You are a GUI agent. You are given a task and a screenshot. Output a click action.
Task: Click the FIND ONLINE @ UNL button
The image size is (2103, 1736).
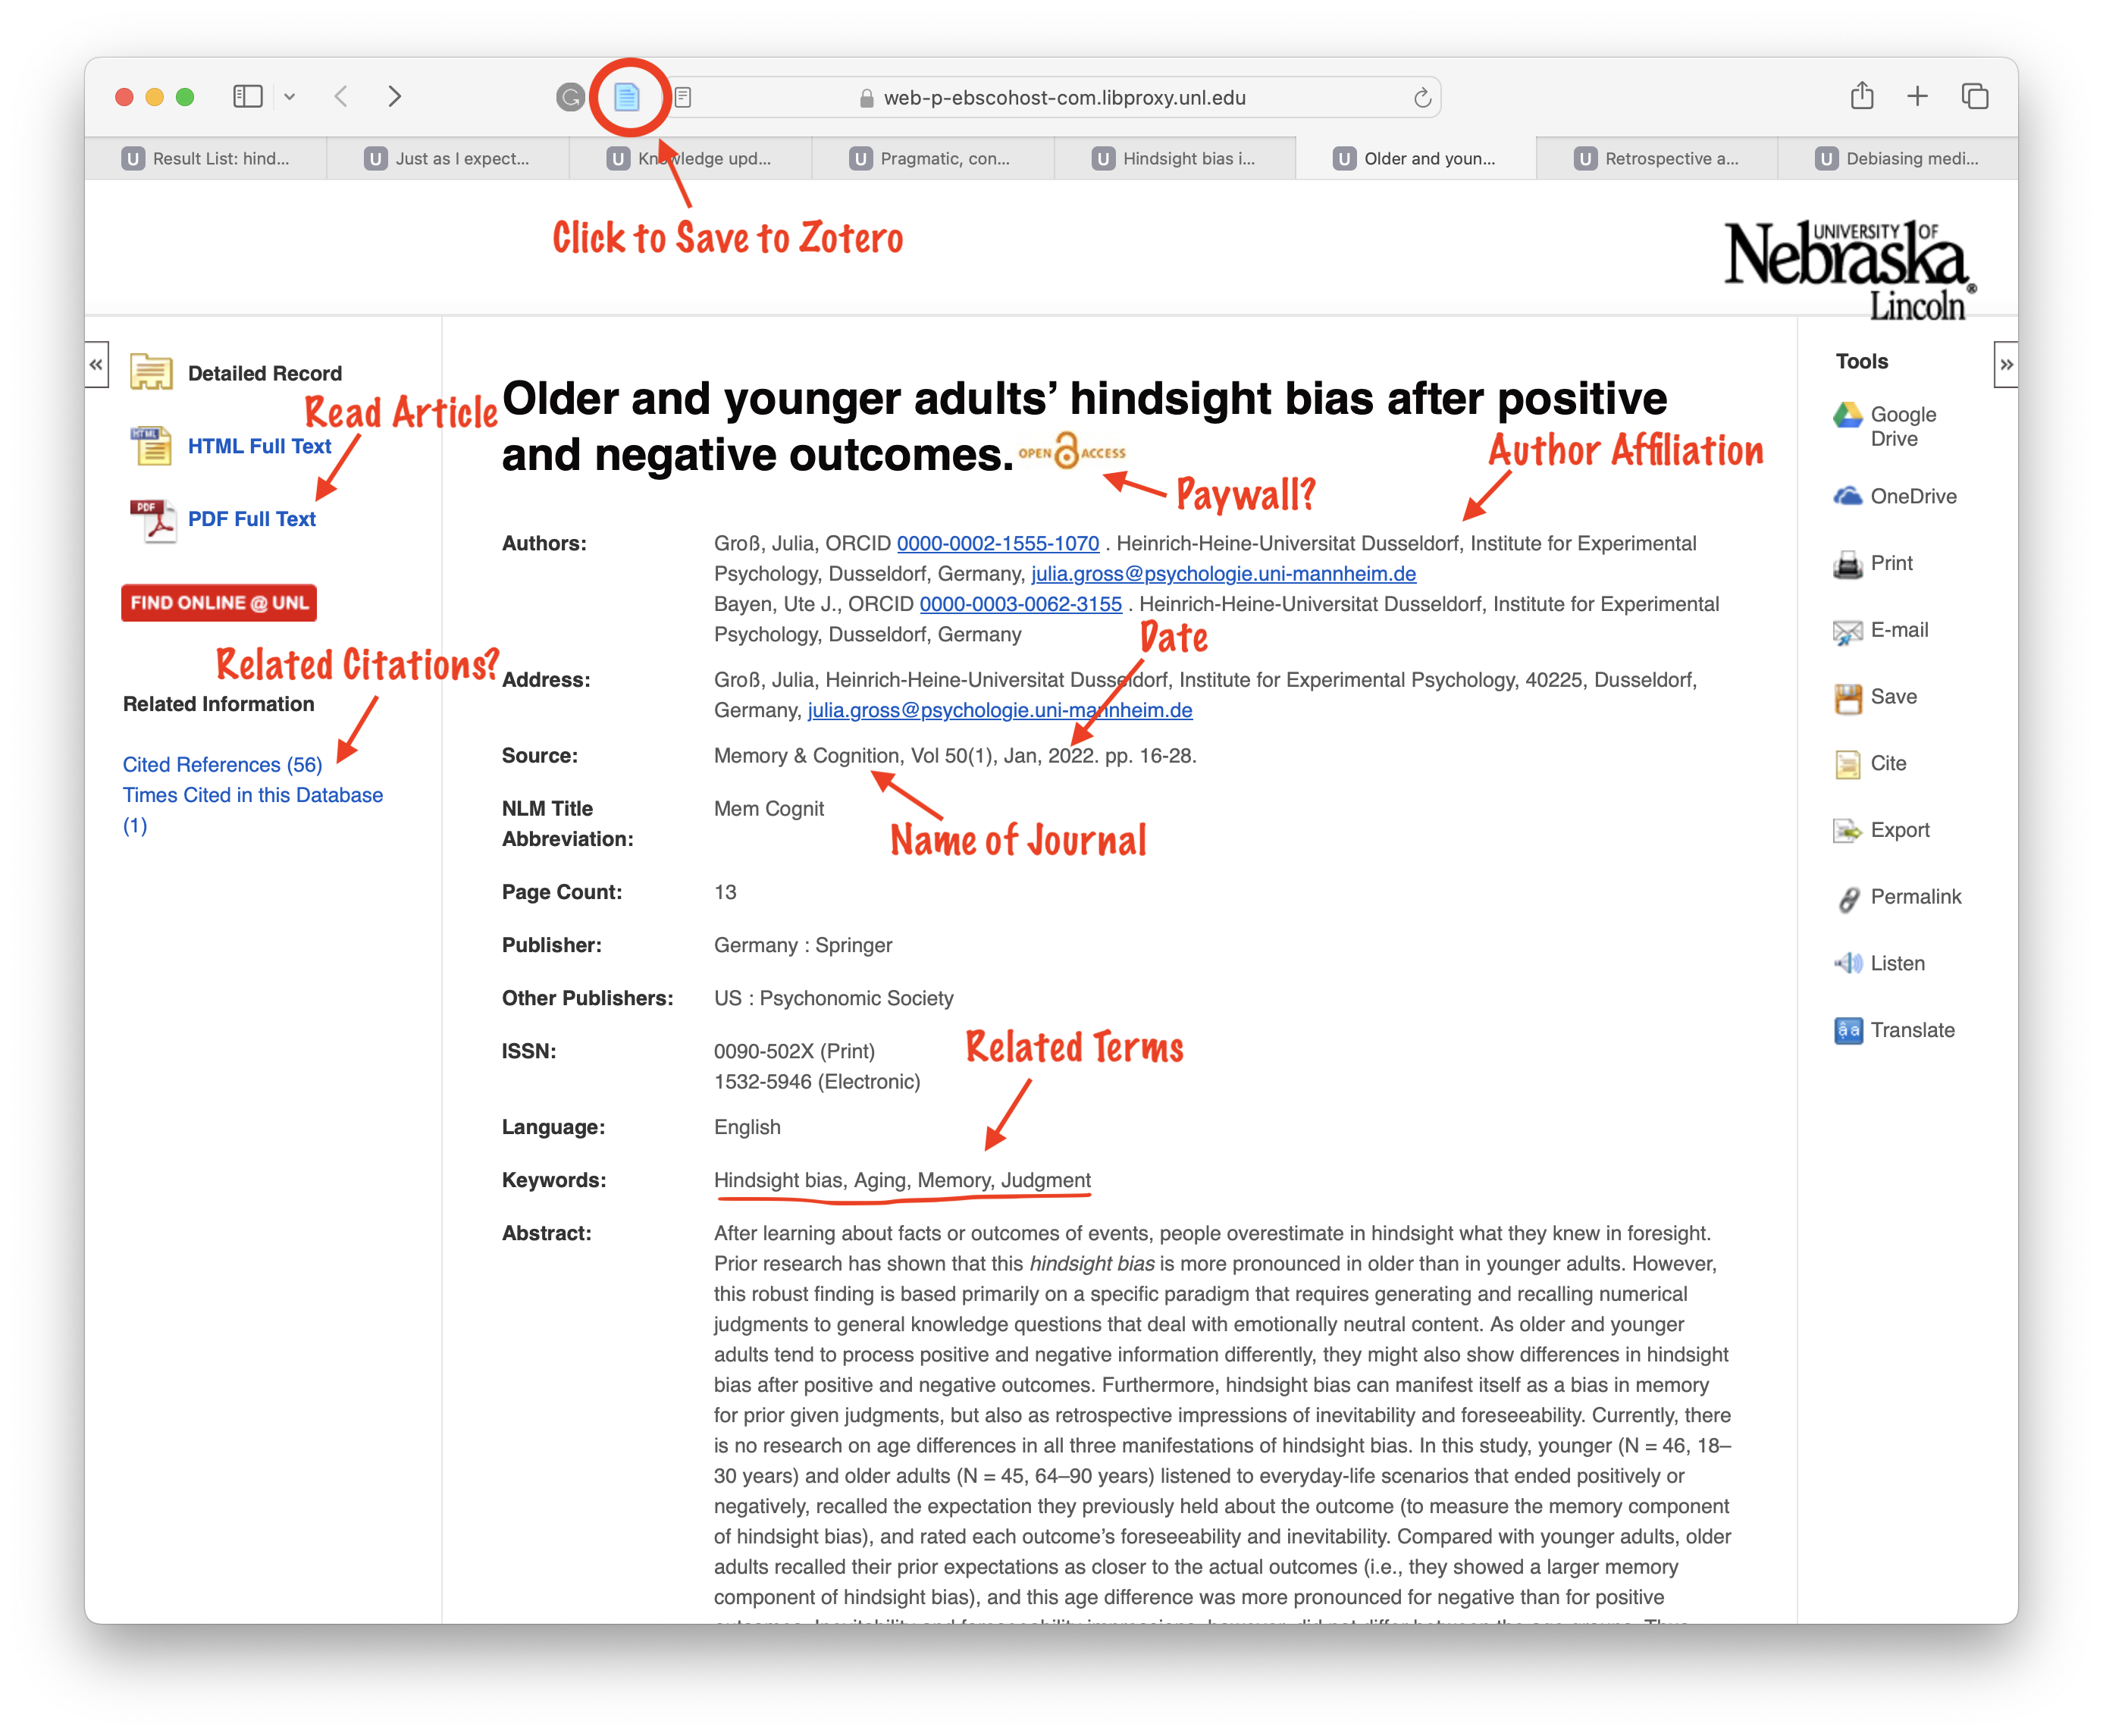coord(219,603)
